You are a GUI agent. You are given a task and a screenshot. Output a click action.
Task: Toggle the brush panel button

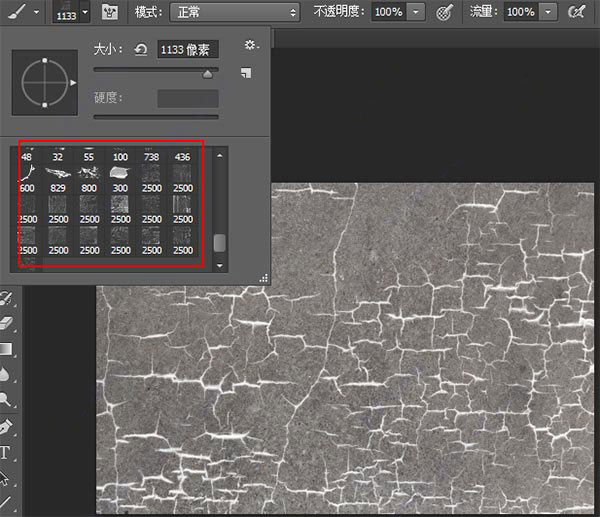112,12
